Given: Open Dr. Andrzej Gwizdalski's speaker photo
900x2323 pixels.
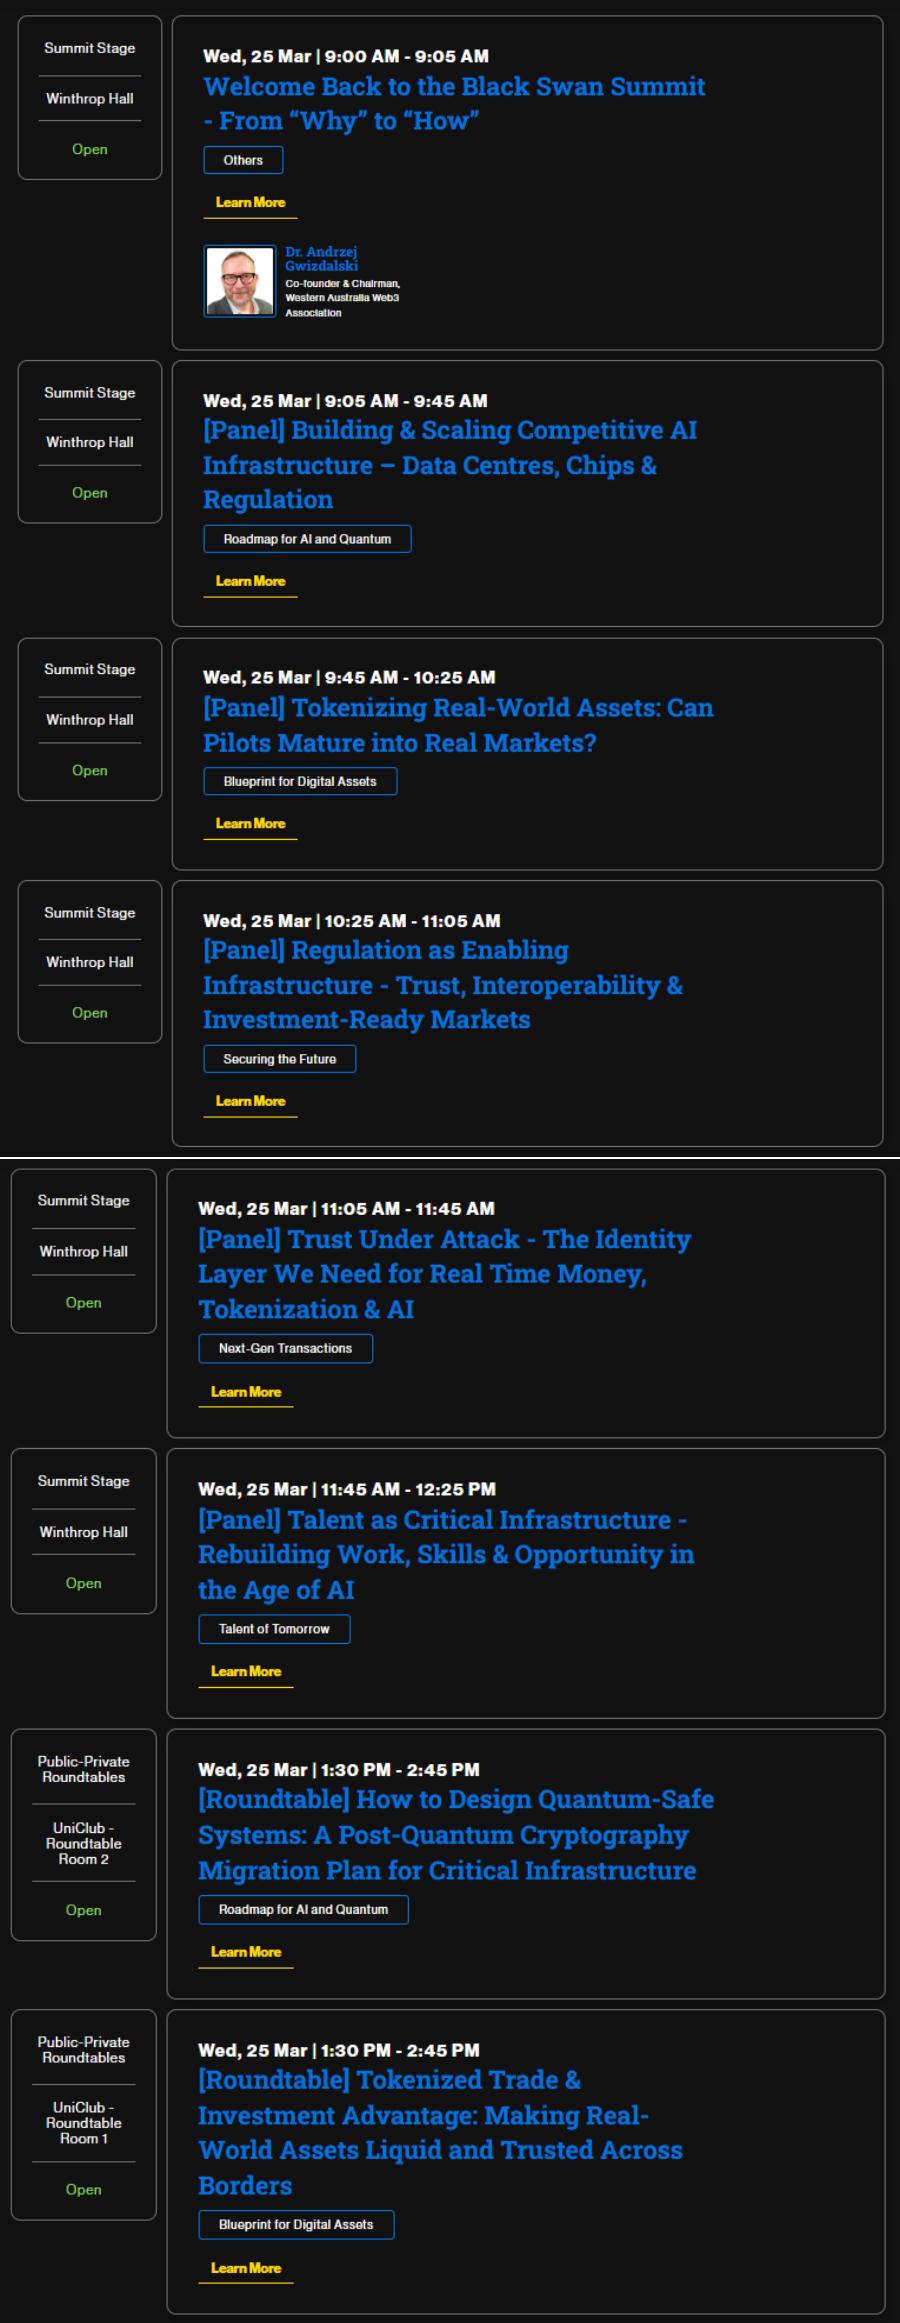Looking at the screenshot, I should 240,281.
